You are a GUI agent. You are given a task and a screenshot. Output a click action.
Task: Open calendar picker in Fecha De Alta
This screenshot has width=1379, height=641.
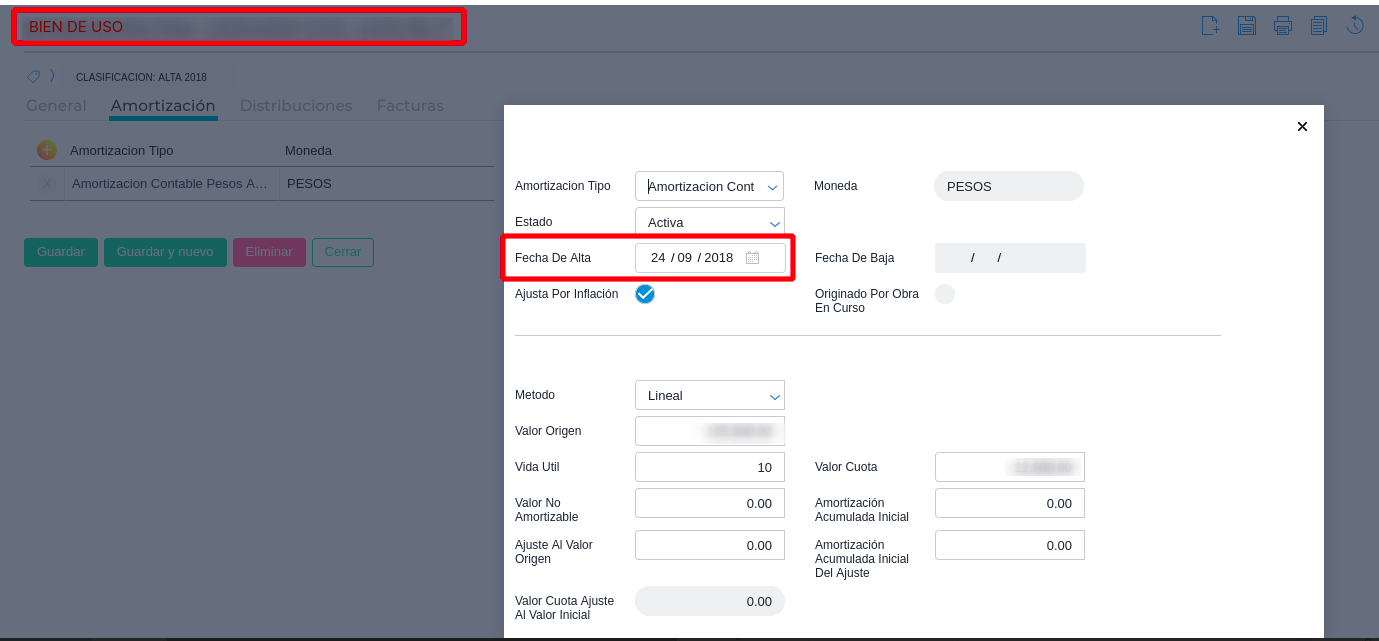coord(752,258)
